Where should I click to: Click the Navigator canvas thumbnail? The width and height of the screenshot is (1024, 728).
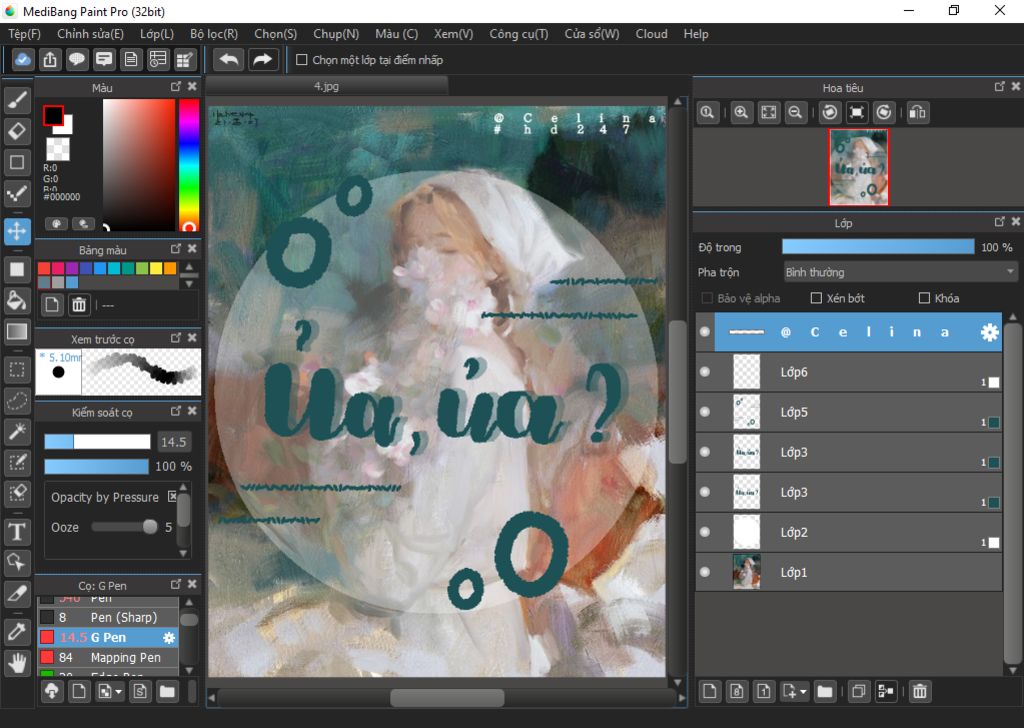(x=859, y=167)
